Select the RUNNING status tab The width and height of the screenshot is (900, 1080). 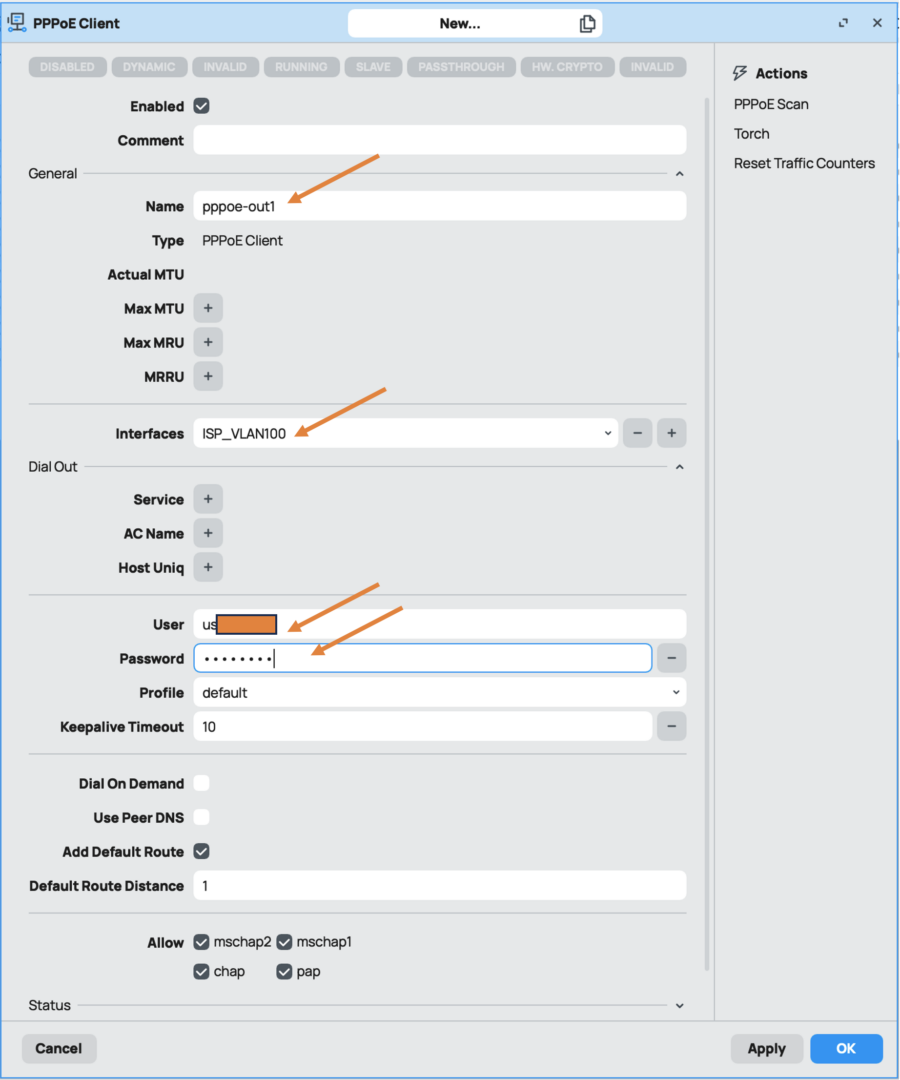click(x=301, y=67)
